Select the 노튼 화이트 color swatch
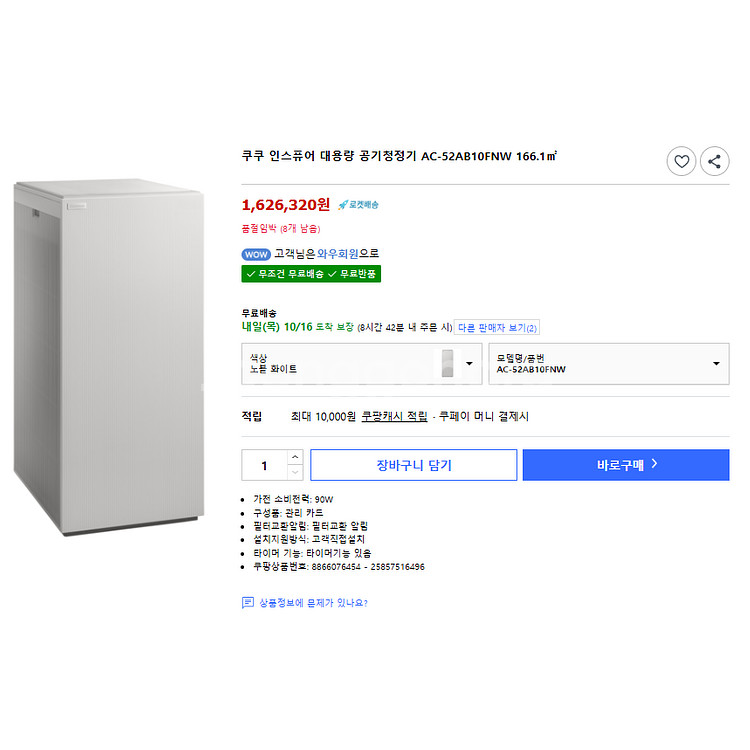 pyautogui.click(x=448, y=364)
